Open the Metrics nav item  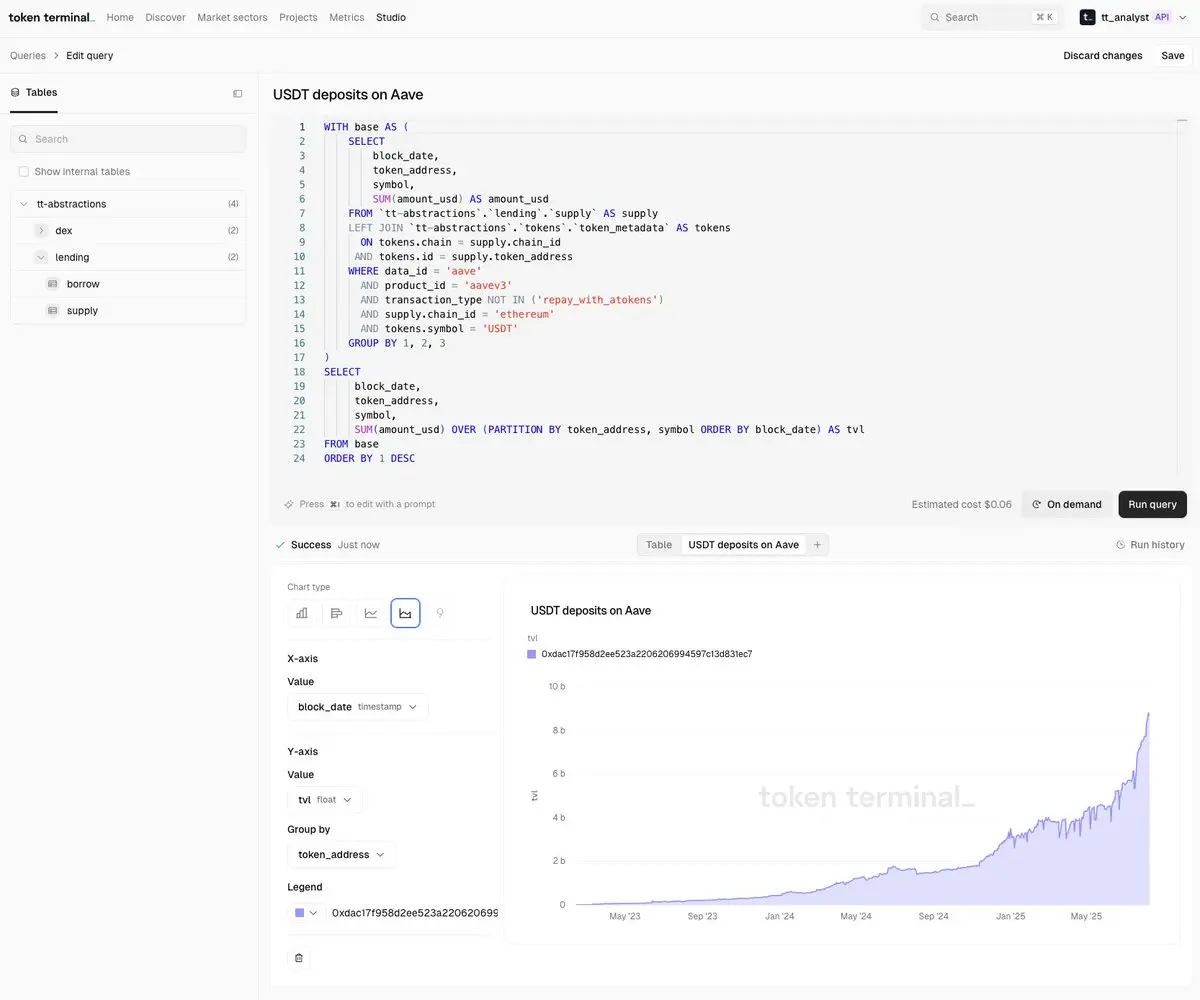pos(347,17)
